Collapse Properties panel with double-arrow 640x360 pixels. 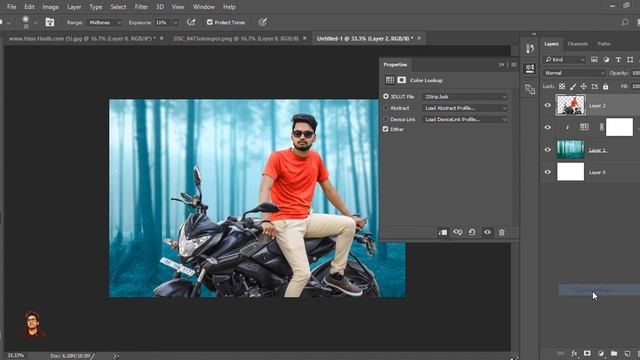coord(501,64)
